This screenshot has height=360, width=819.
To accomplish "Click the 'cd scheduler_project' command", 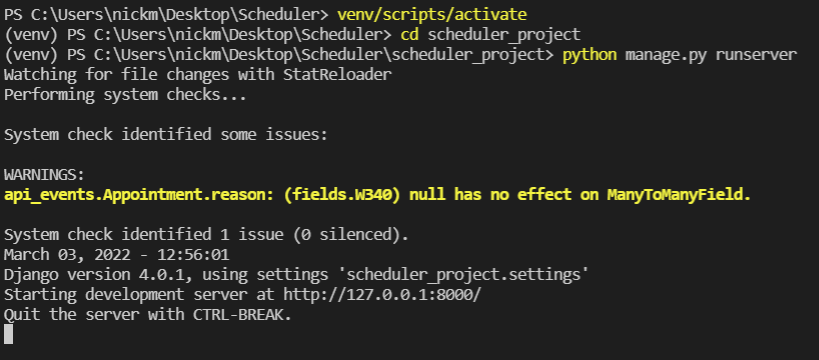I will [490, 34].
